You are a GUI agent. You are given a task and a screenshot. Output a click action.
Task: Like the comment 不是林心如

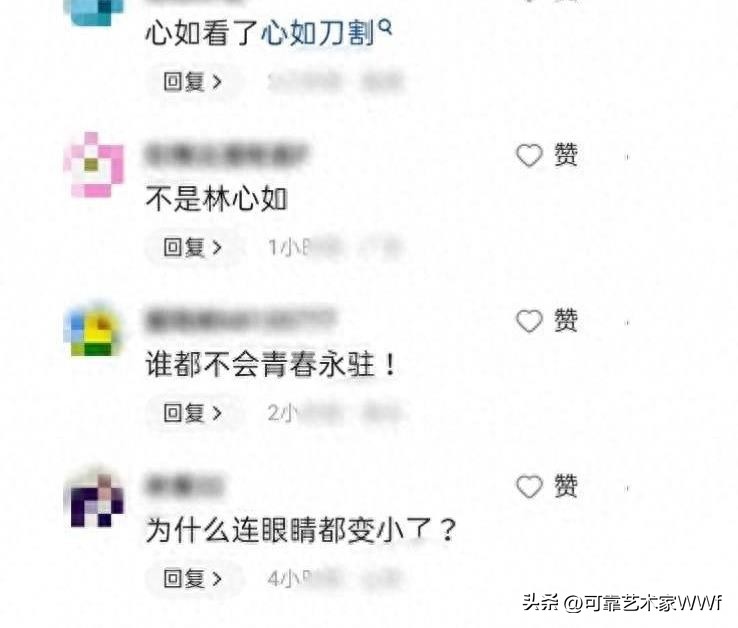pyautogui.click(x=547, y=155)
